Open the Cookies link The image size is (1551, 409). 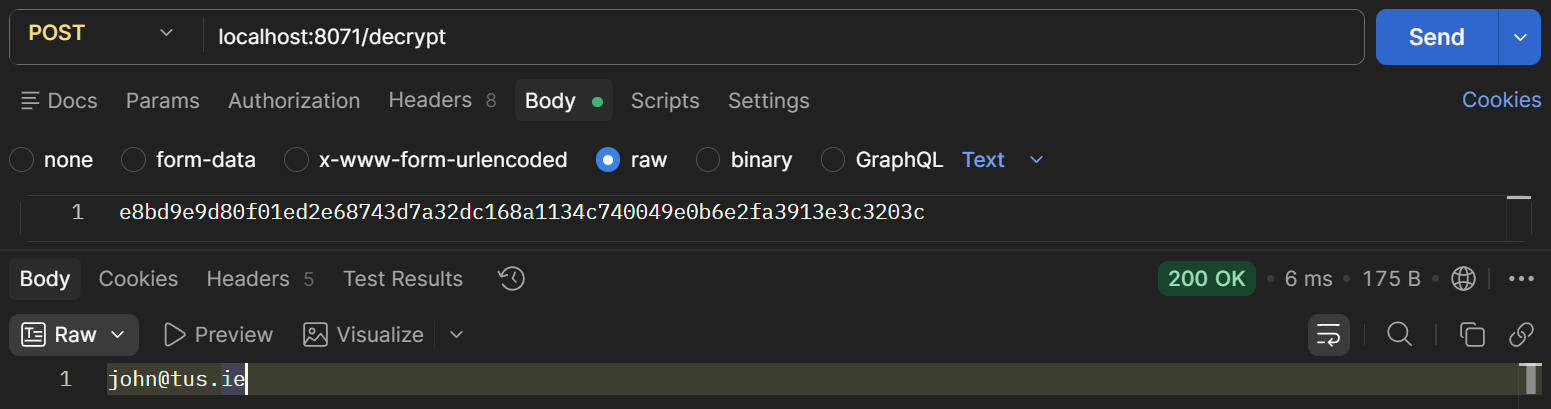click(x=1501, y=100)
